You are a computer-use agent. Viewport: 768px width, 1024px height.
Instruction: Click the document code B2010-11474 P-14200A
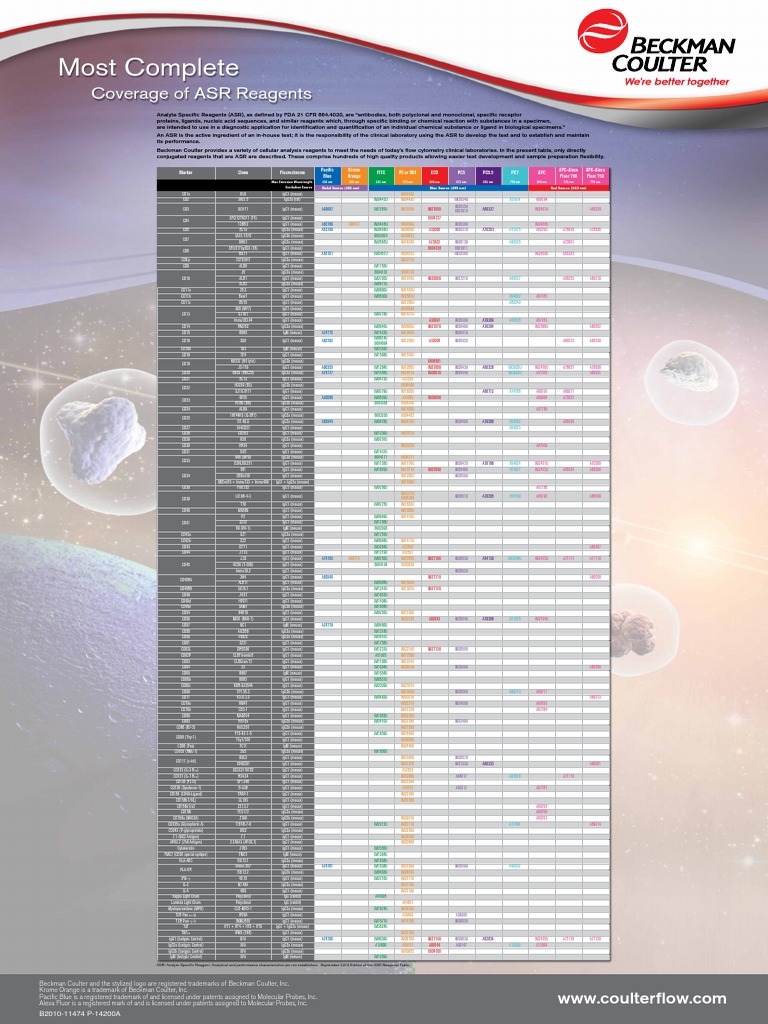point(80,1013)
